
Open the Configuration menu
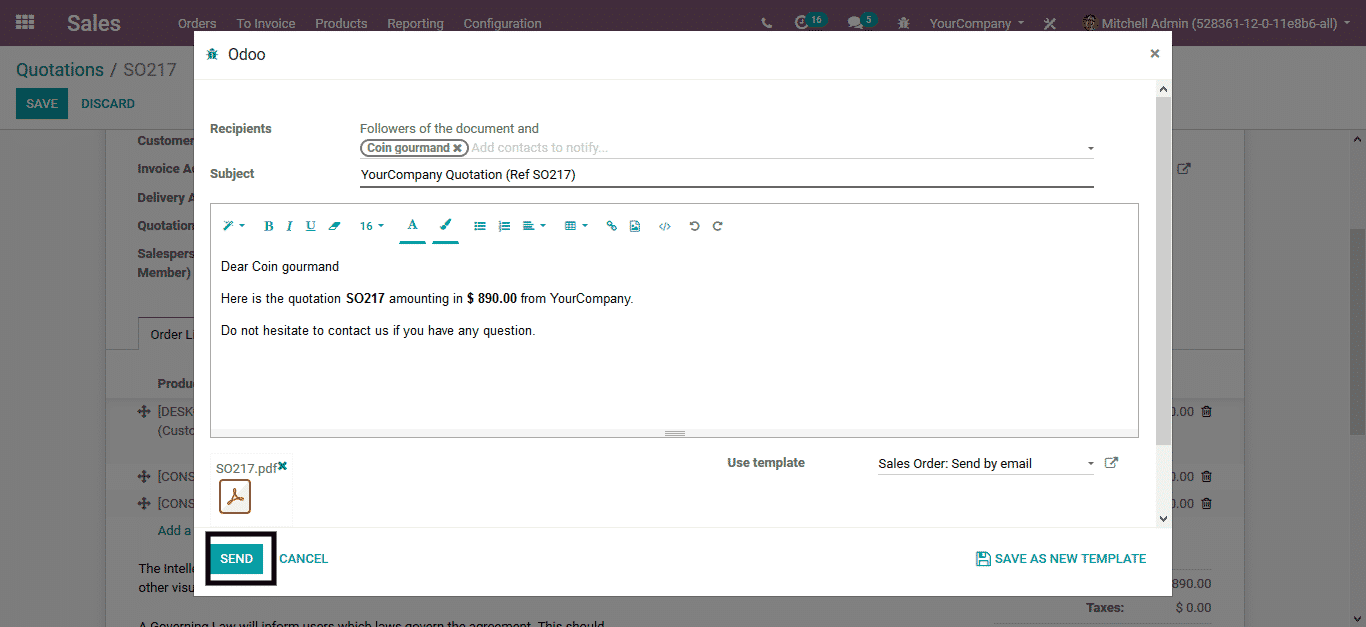point(502,23)
